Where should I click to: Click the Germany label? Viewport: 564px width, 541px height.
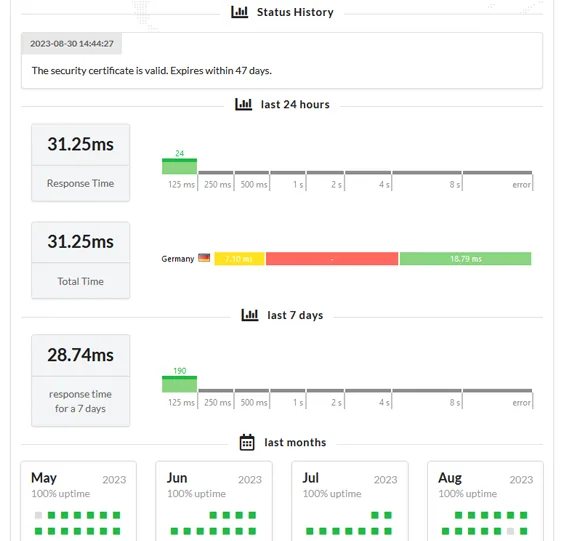tap(178, 259)
